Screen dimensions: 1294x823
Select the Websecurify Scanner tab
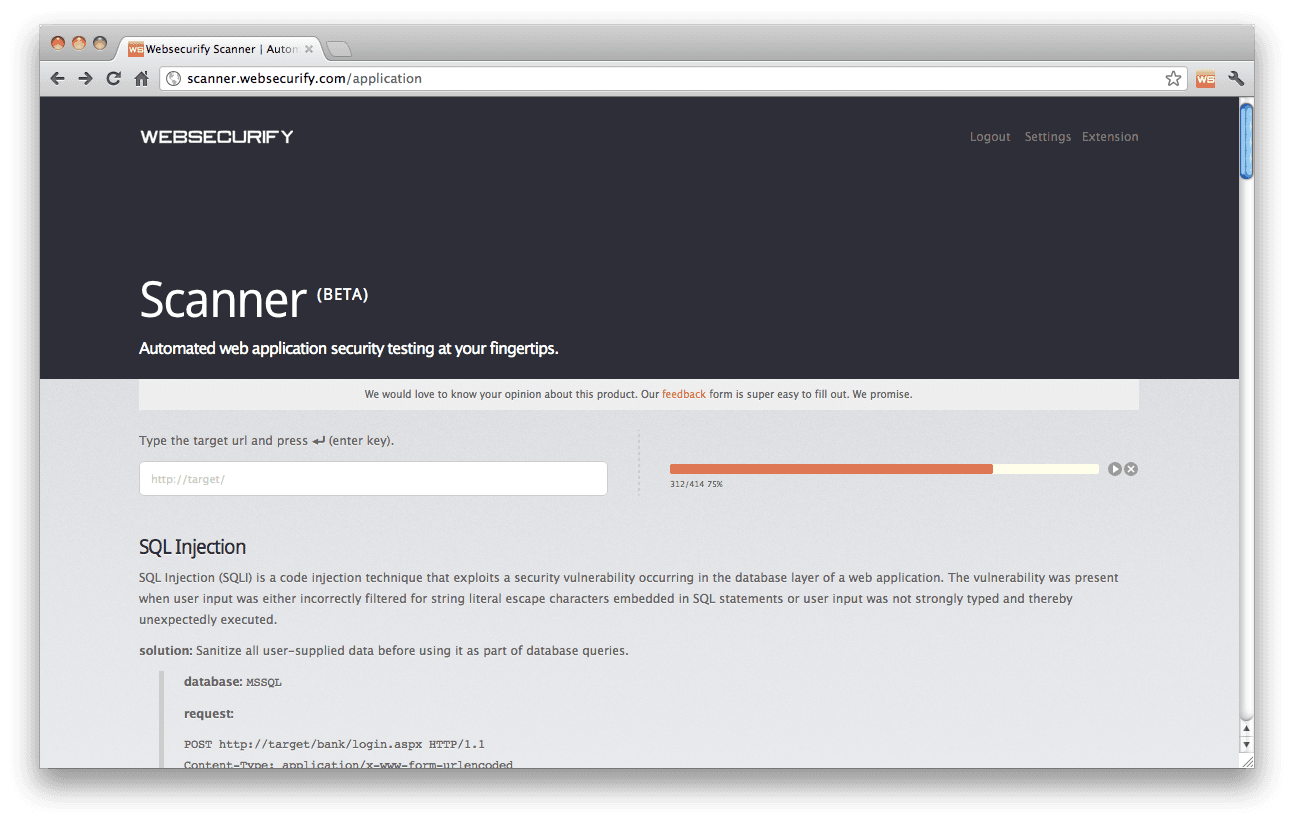coord(220,48)
